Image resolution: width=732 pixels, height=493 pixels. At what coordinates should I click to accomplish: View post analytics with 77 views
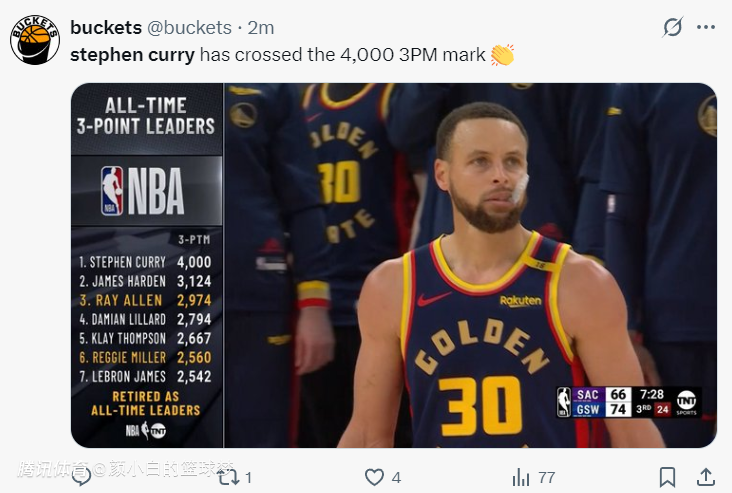pos(521,477)
